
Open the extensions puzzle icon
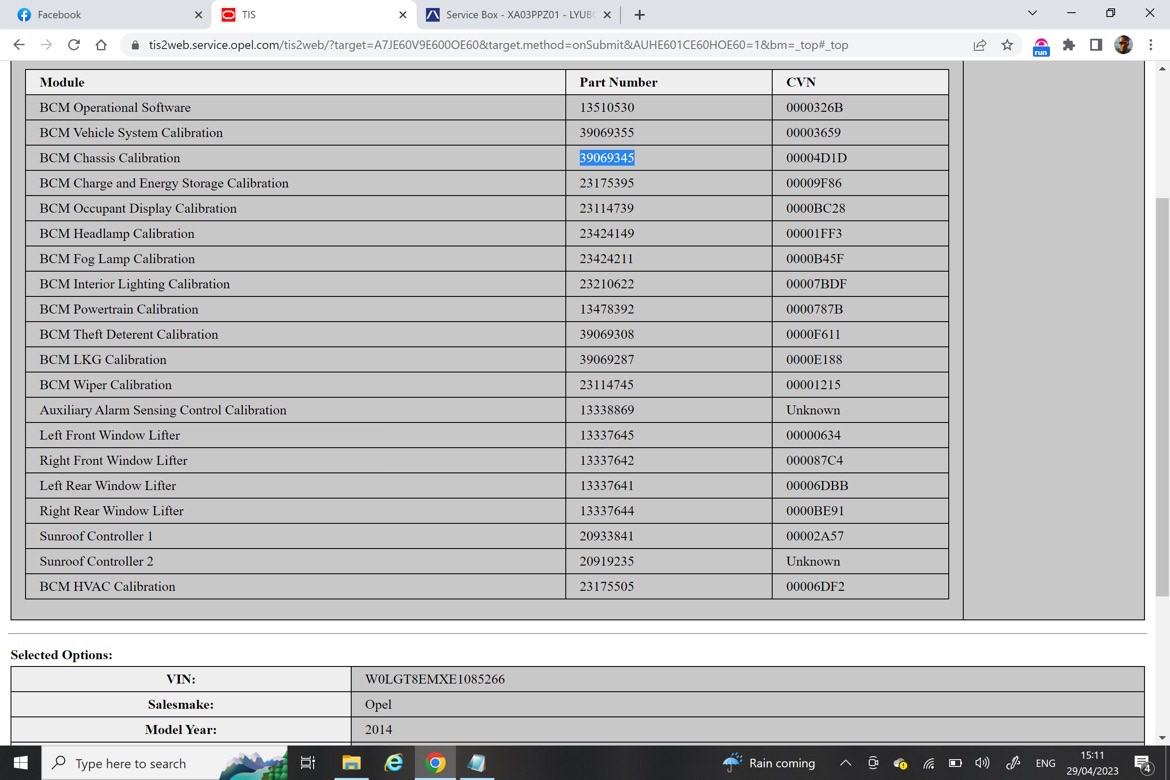(x=1069, y=45)
